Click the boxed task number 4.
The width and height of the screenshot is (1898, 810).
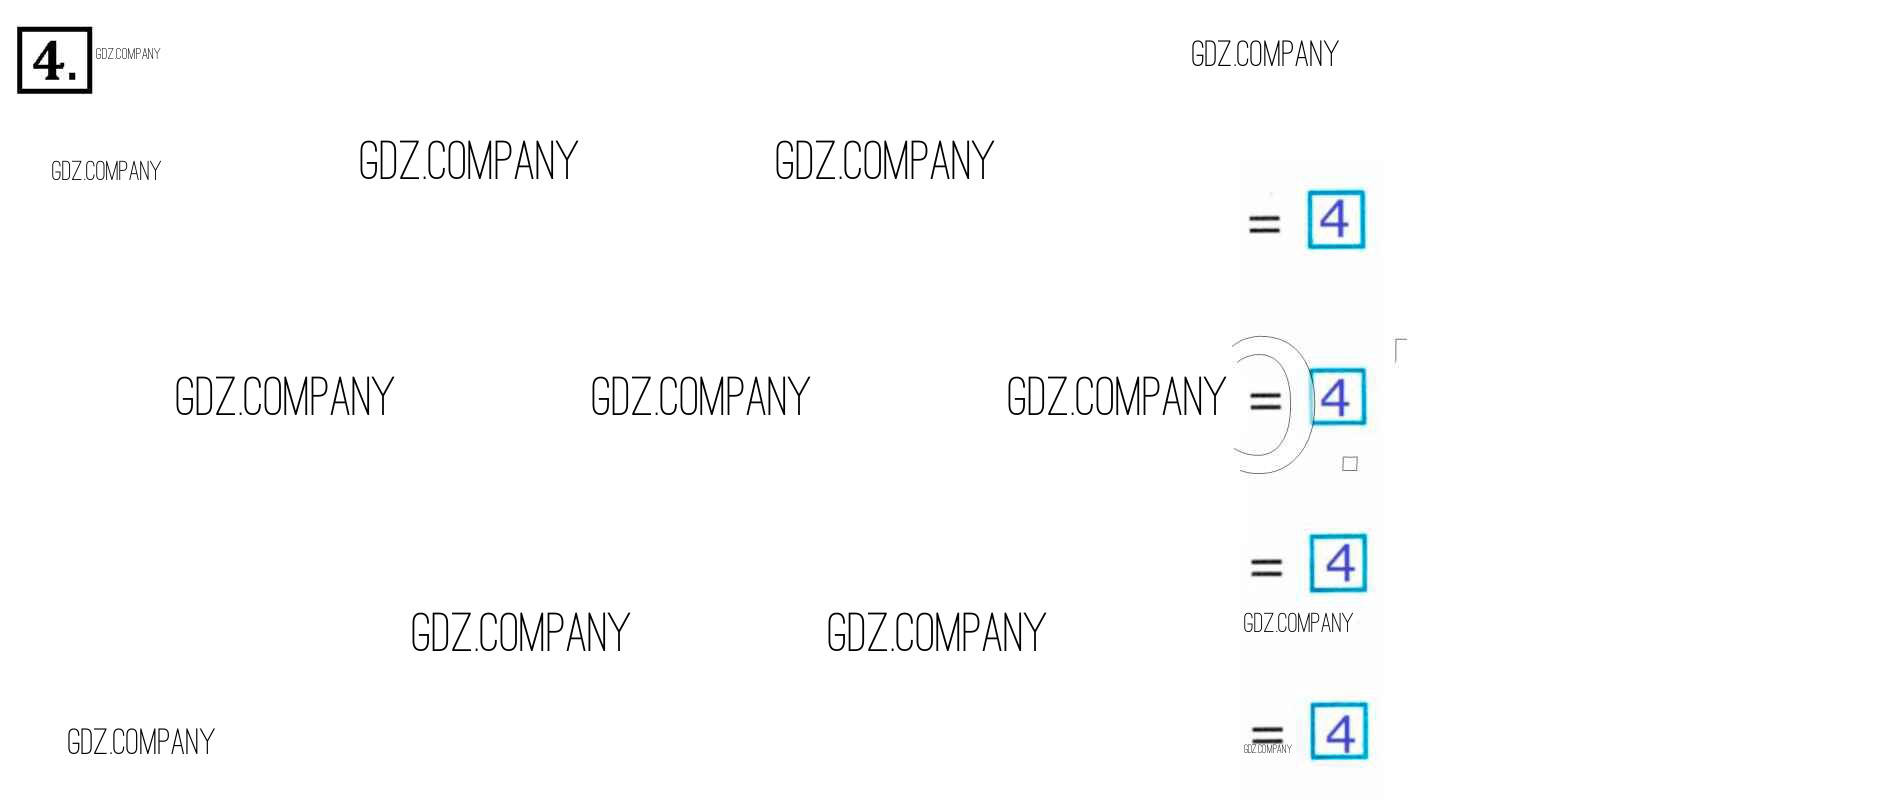(x=54, y=61)
